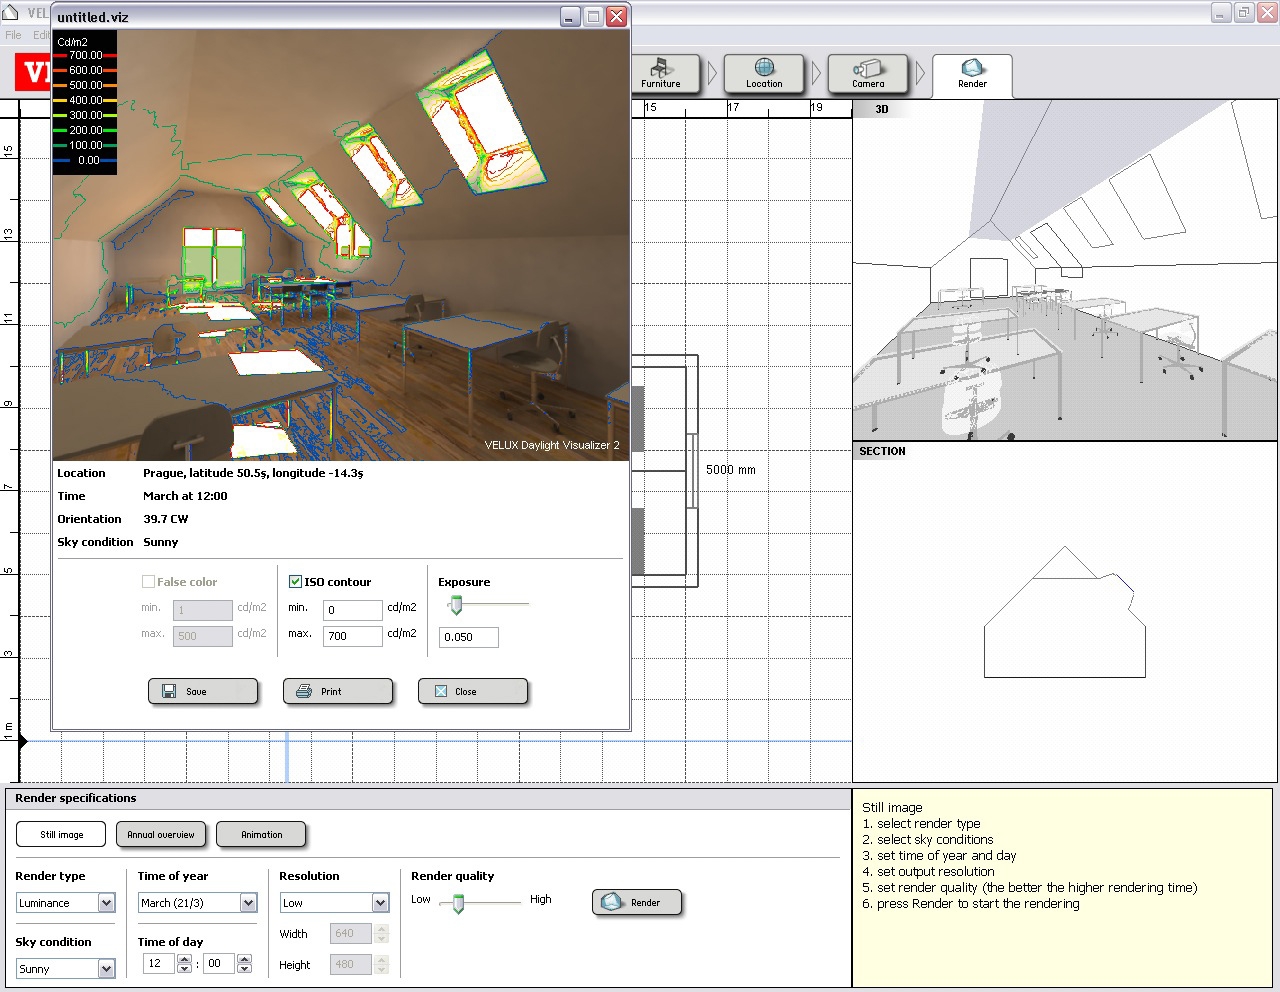Image resolution: width=1280 pixels, height=992 pixels.
Task: Switch to Annual overview mode
Action: coord(161,834)
